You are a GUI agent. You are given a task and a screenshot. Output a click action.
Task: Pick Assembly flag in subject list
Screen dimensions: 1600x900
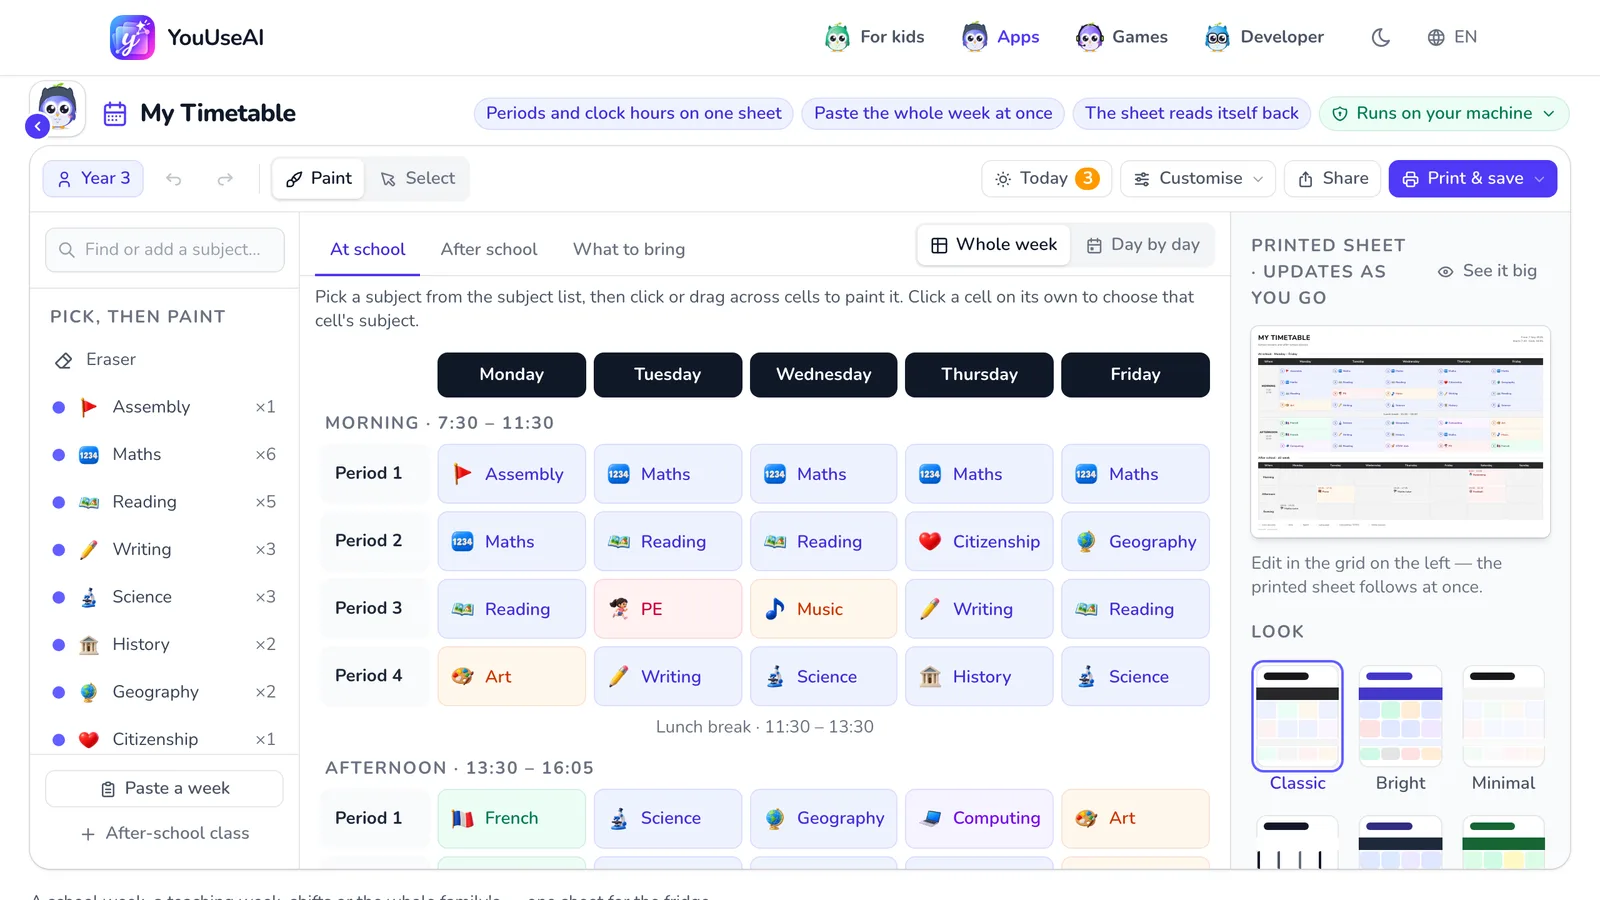[x=165, y=407]
